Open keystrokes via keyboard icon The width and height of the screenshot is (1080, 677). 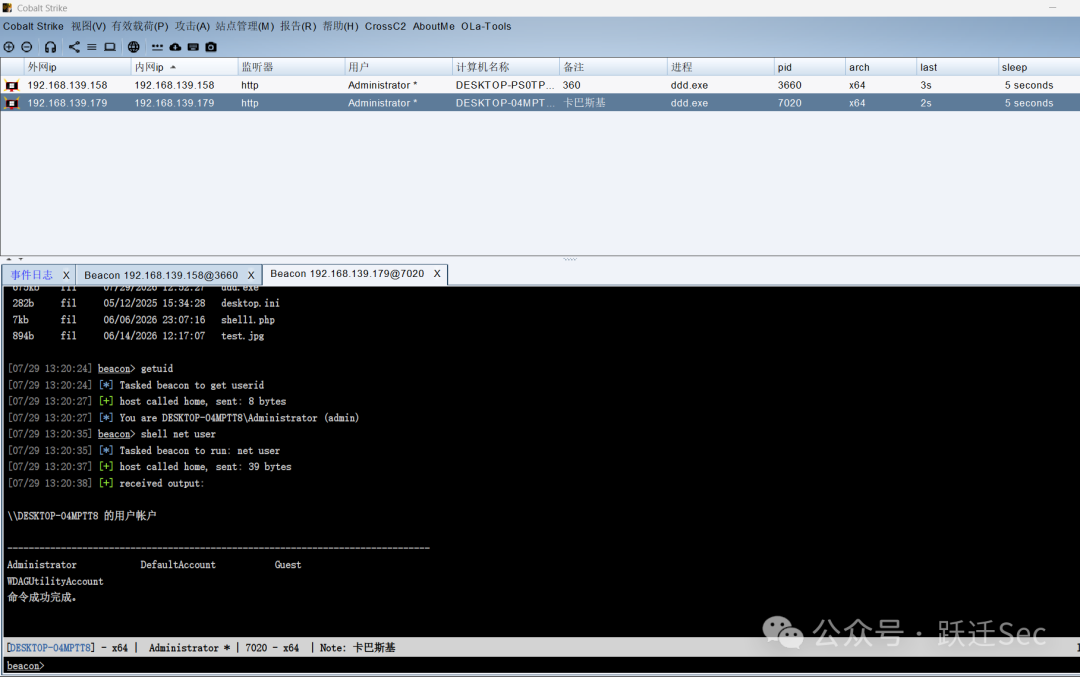pyautogui.click(x=193, y=47)
